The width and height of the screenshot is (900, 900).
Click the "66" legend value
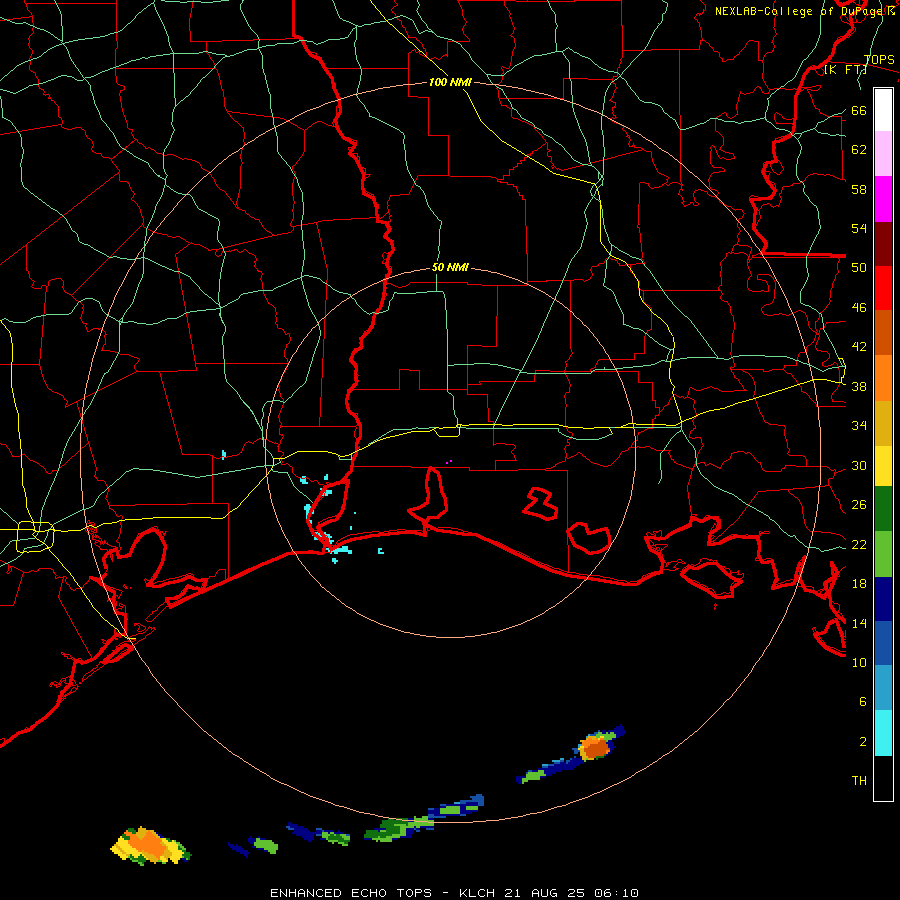859,111
